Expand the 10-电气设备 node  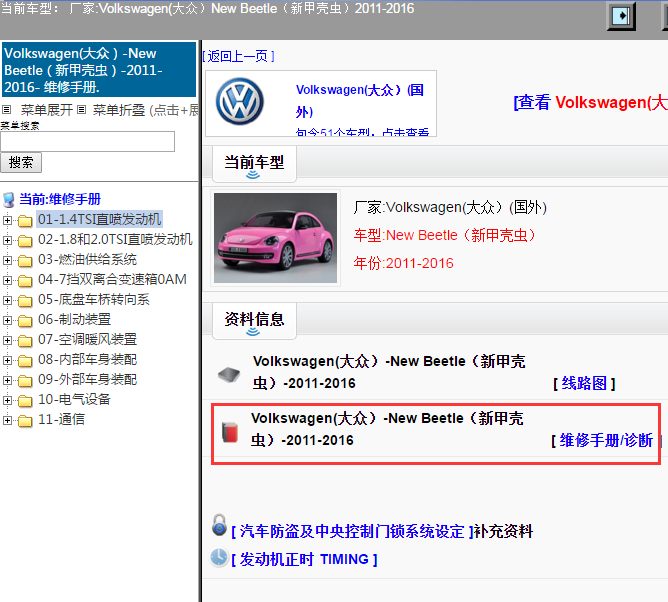click(7, 400)
